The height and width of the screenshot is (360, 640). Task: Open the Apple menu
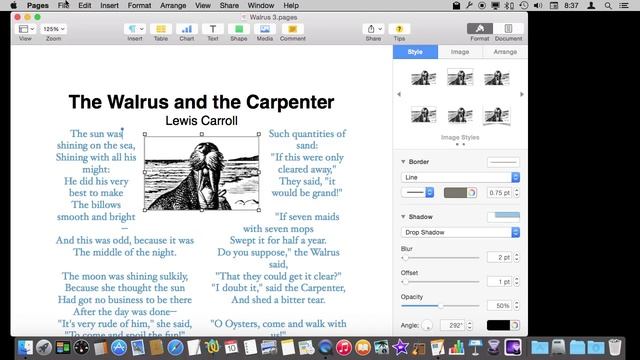(13, 5)
